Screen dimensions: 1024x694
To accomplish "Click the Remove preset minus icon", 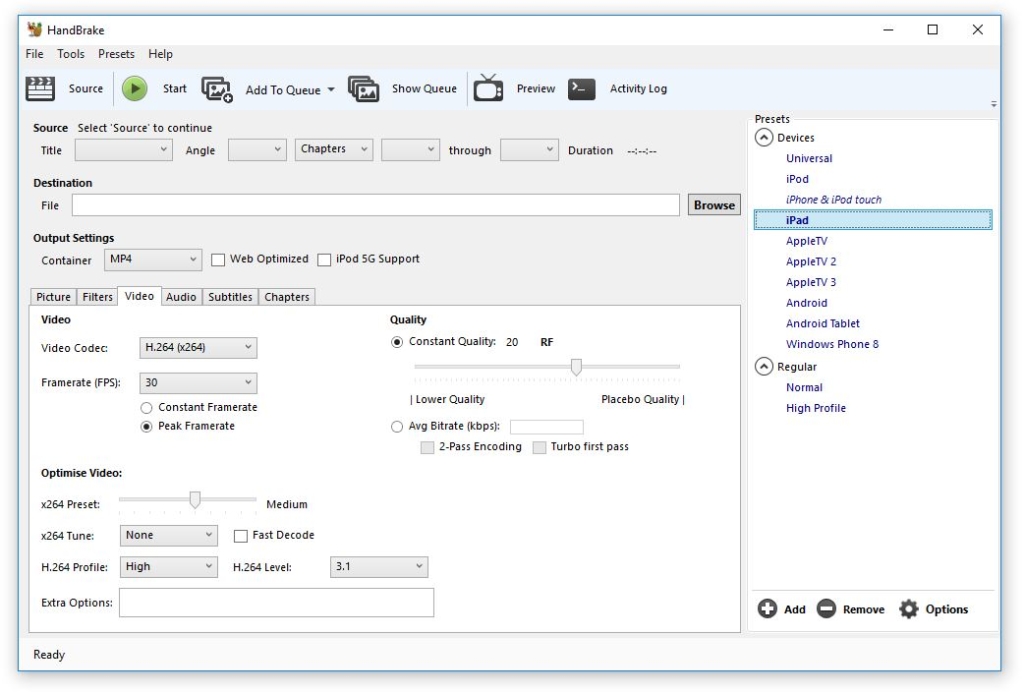I will click(826, 609).
